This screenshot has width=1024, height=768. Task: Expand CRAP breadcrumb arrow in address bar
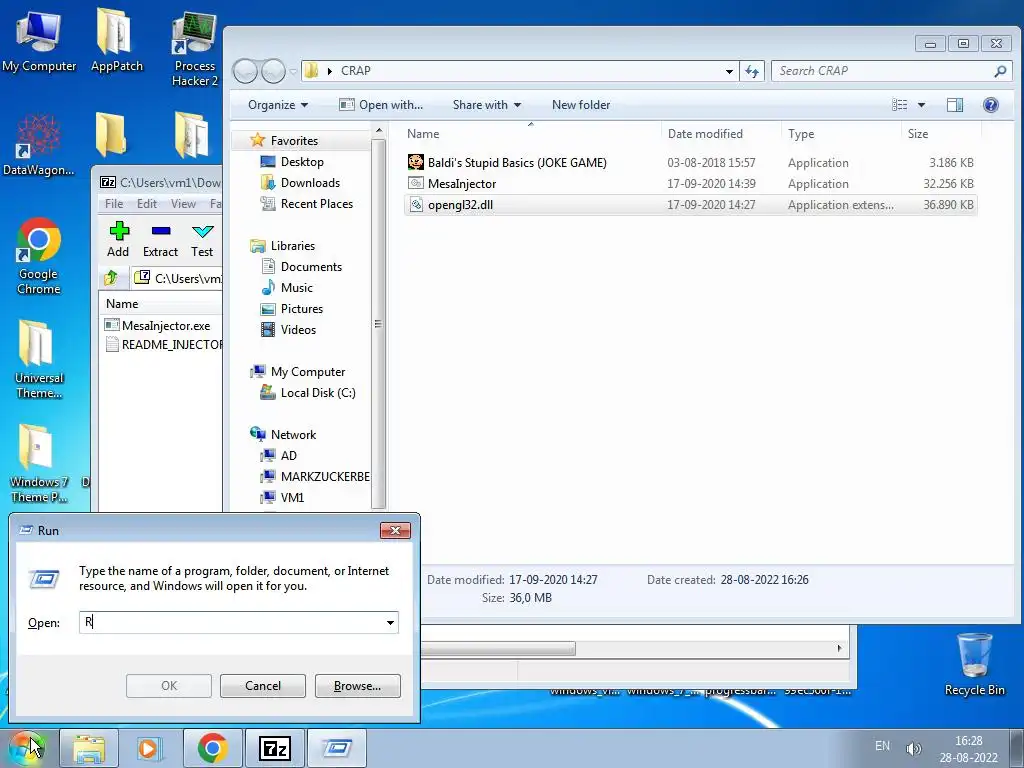click(329, 71)
